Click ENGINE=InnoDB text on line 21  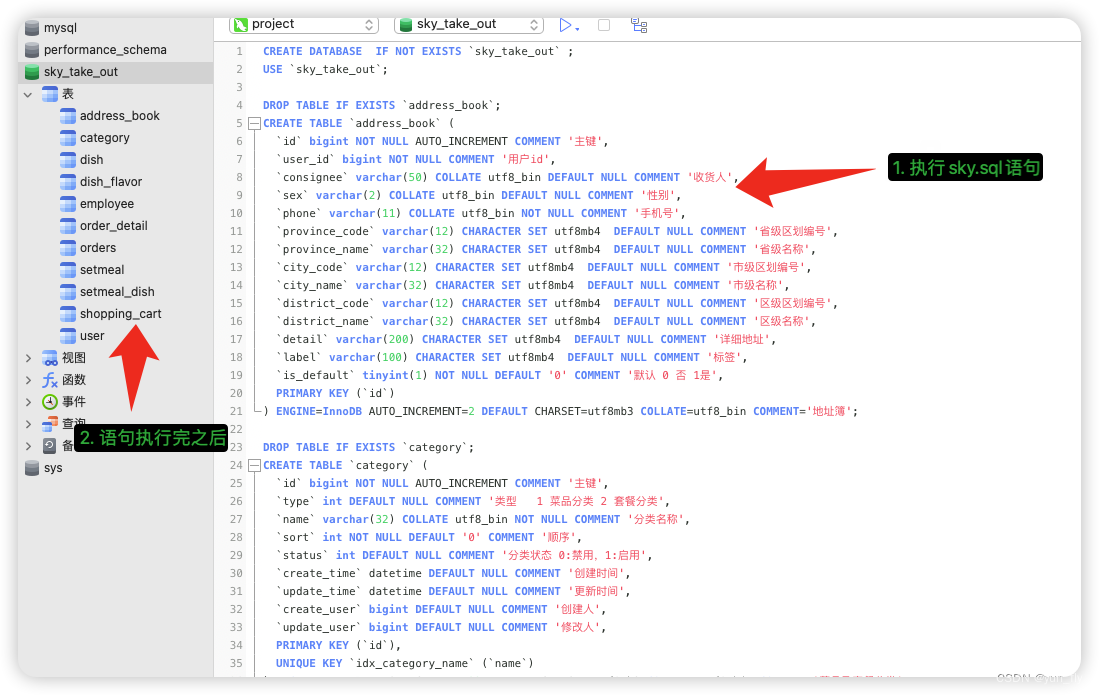pos(319,411)
